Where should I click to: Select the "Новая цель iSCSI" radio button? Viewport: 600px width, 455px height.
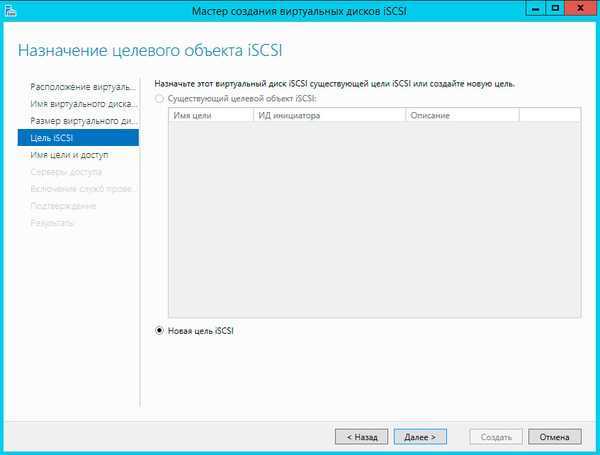[x=159, y=331]
